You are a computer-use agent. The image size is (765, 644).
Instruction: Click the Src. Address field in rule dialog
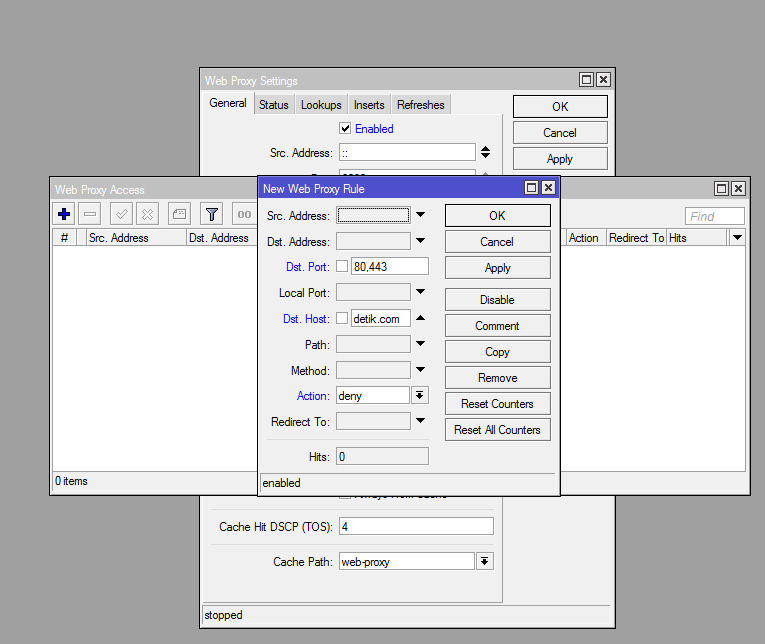click(373, 215)
